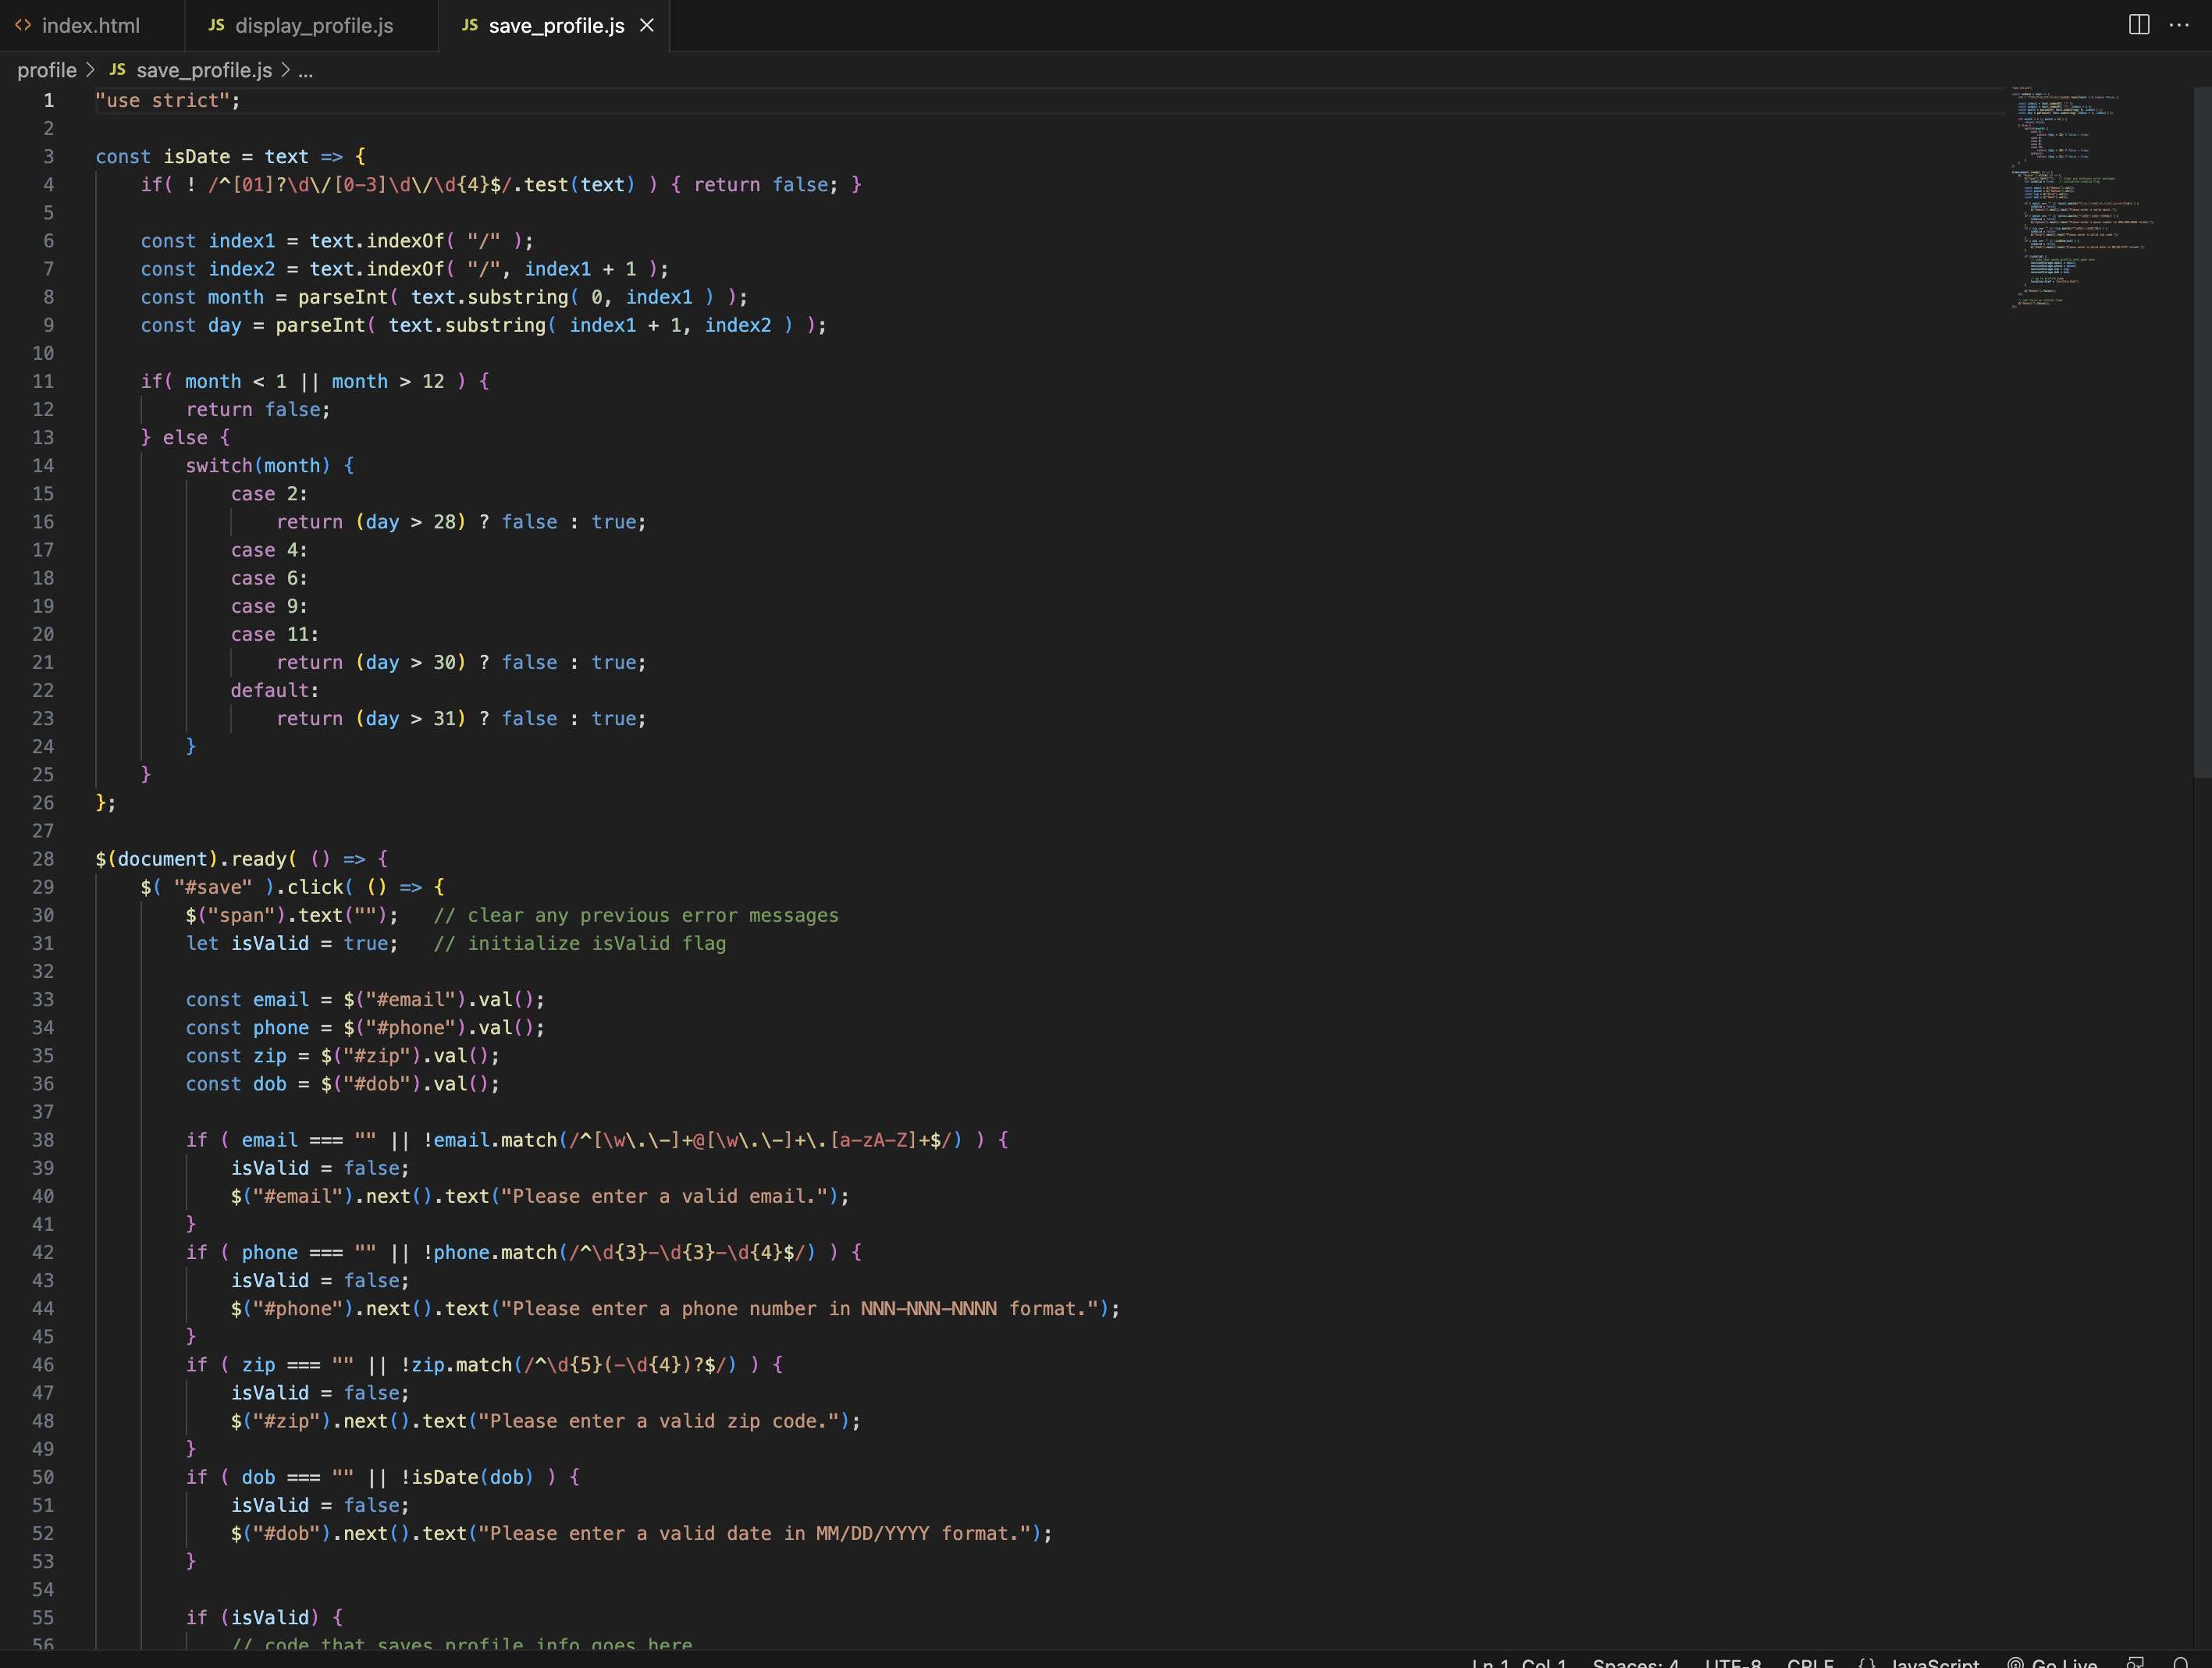Switch to the index.html tab
2212x1668 pixels.
(90, 25)
